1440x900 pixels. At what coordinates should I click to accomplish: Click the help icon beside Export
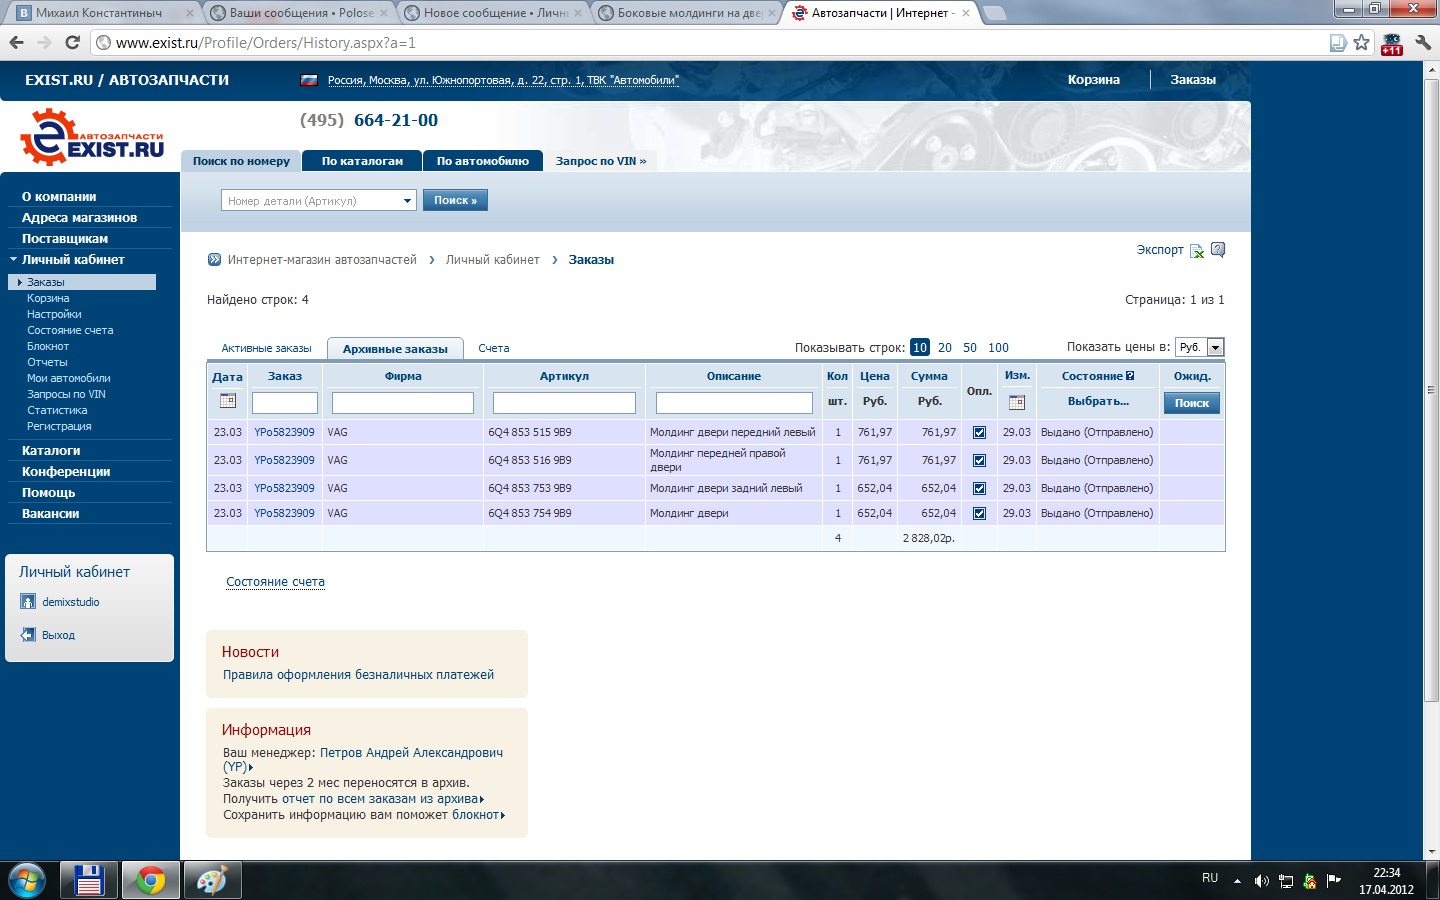click(1218, 250)
